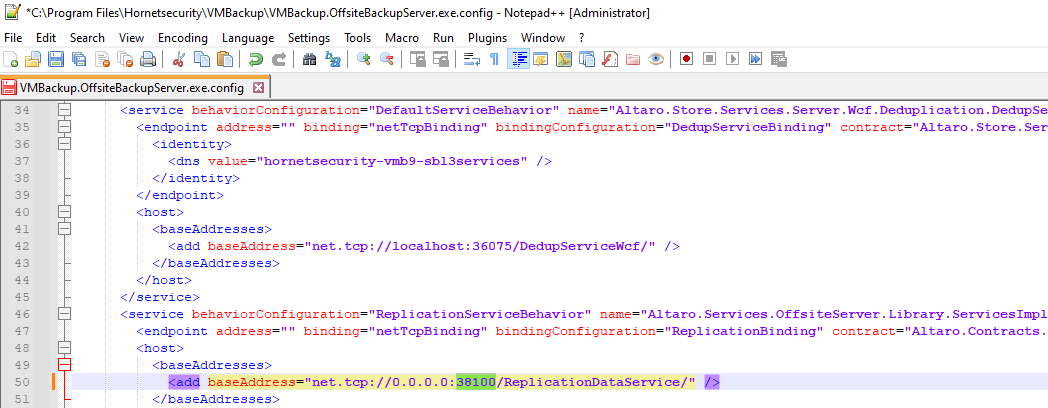
Task: Collapse the host fold at line 40
Action: click(x=64, y=212)
